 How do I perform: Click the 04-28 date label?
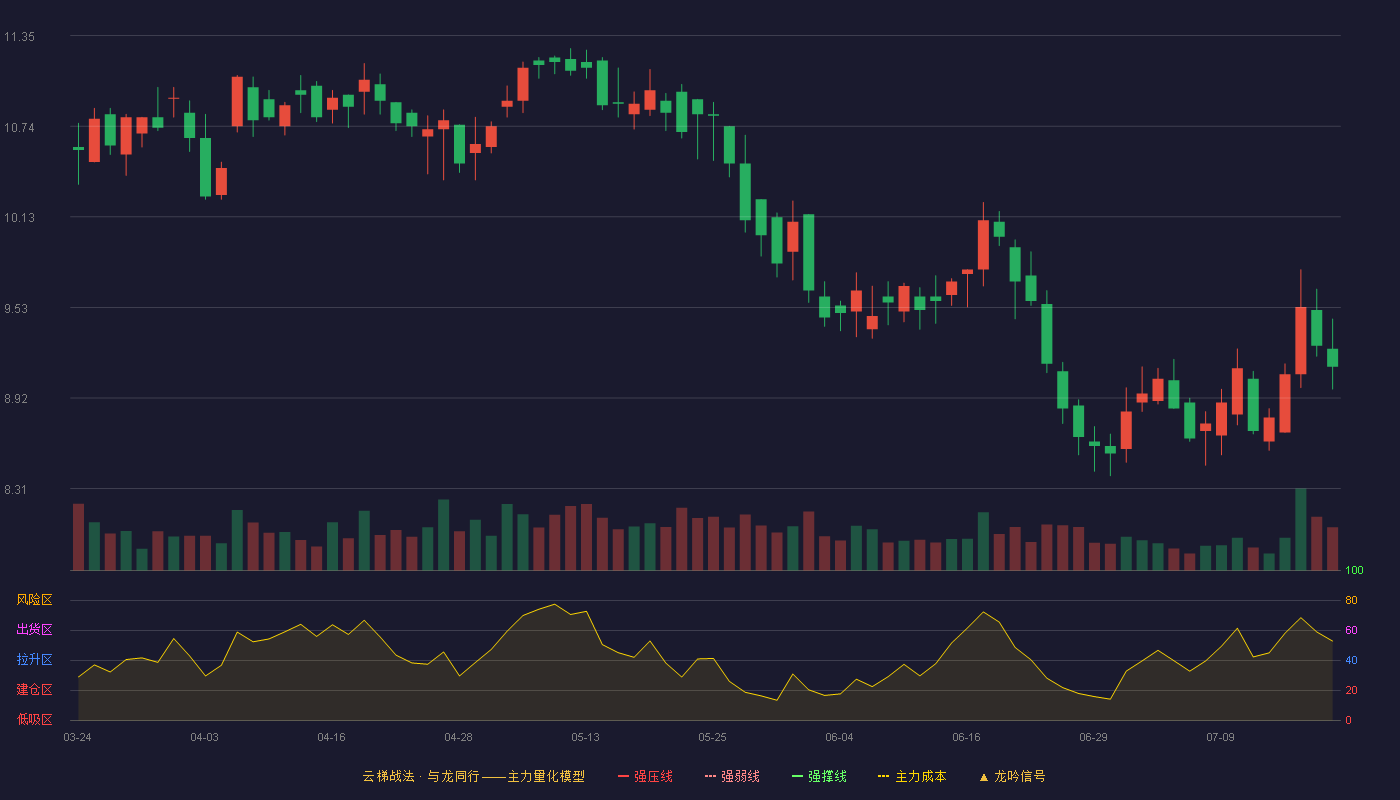pos(458,737)
